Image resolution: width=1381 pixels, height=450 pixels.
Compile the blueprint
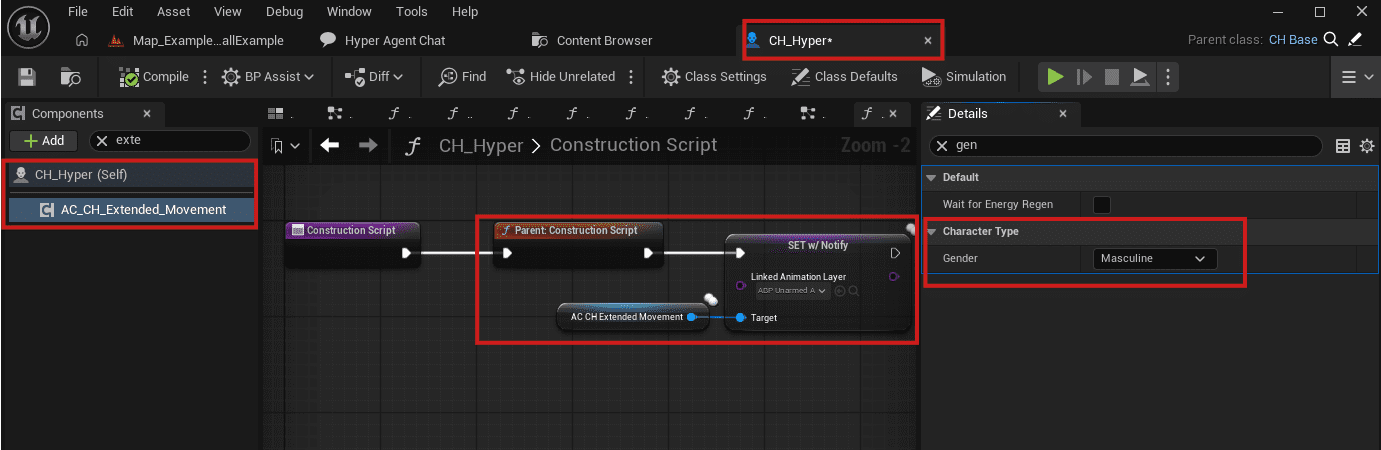(x=153, y=77)
